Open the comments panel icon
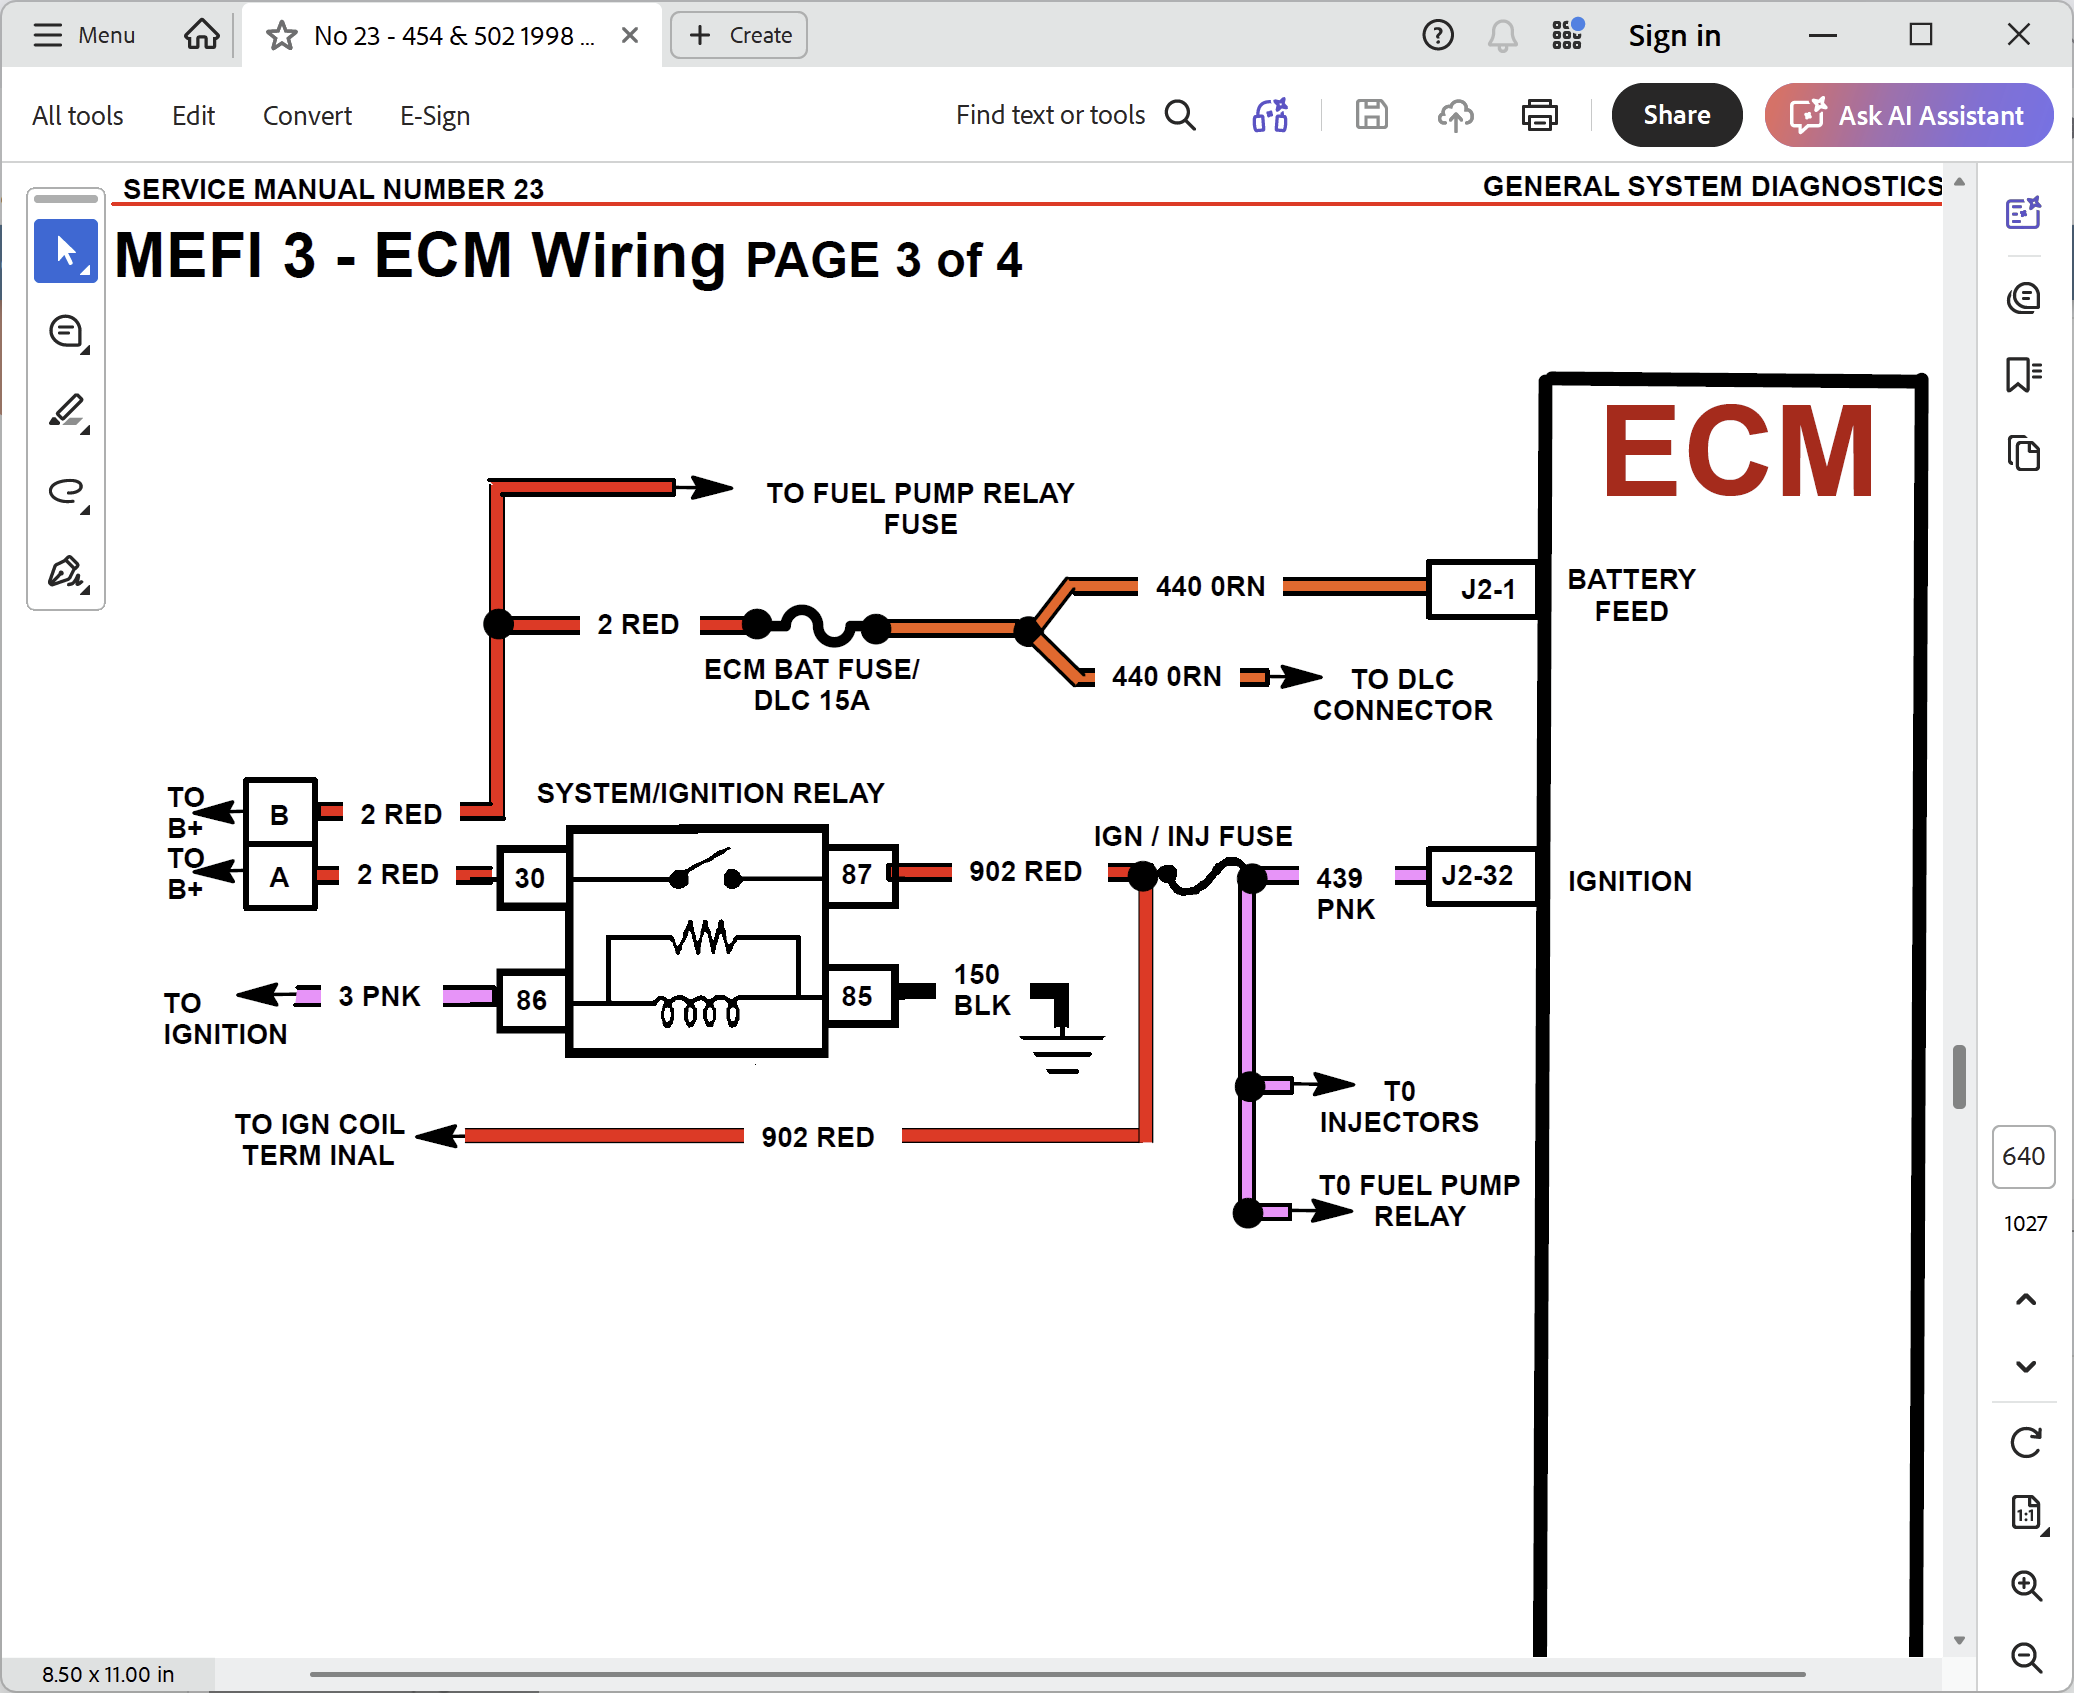 [x=2024, y=297]
